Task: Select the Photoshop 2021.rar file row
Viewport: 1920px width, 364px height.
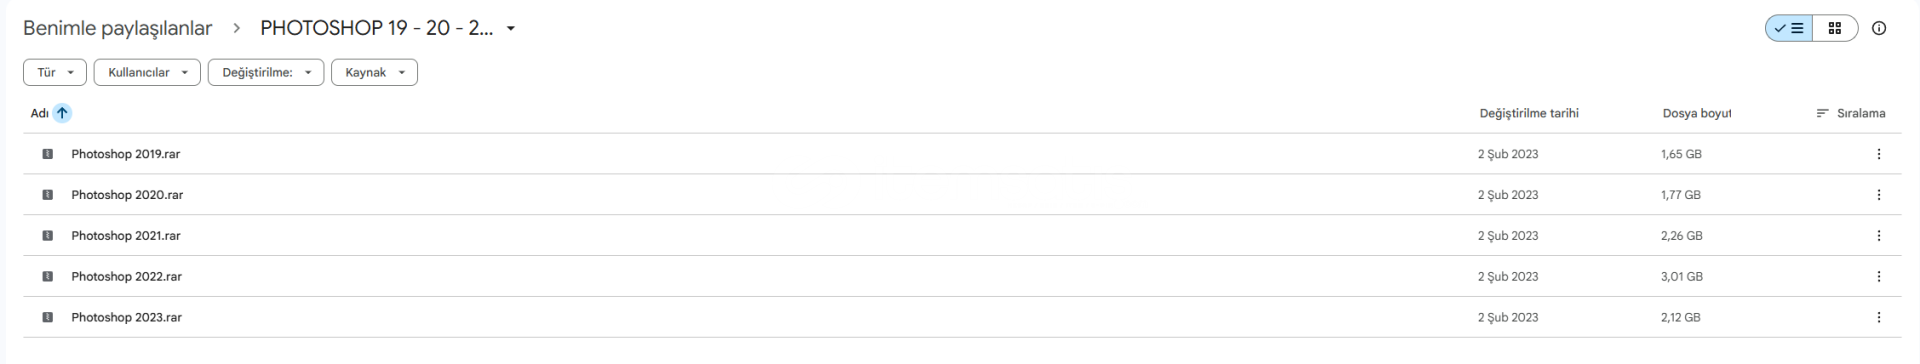Action: pos(962,236)
